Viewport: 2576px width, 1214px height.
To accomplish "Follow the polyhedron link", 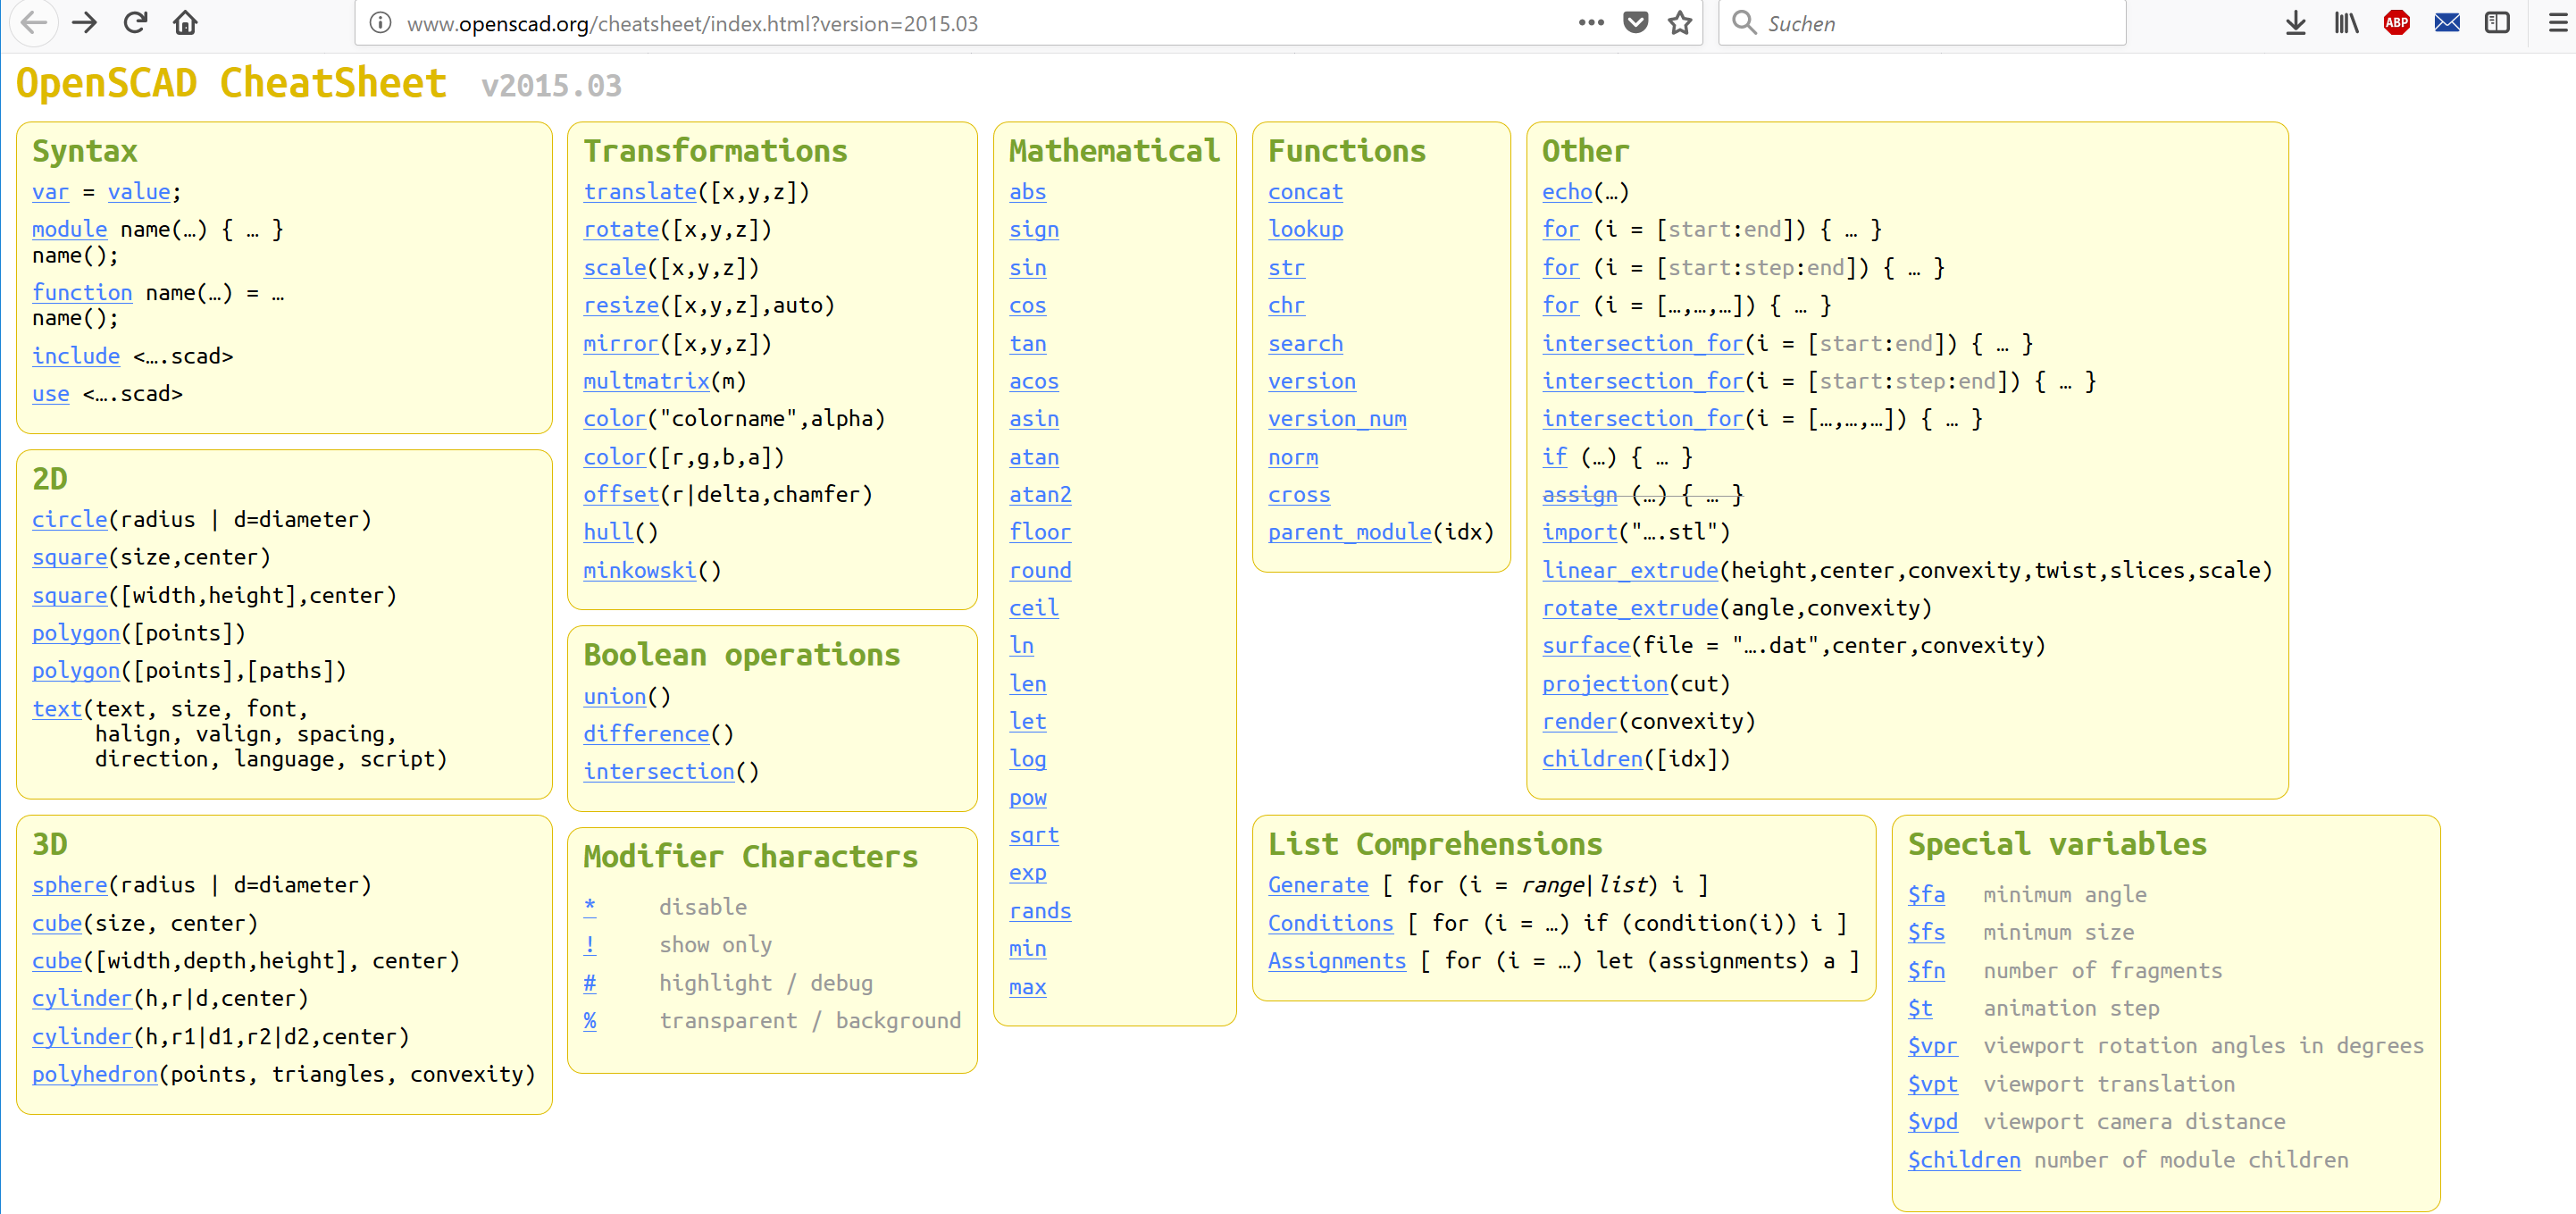I will tap(94, 1074).
